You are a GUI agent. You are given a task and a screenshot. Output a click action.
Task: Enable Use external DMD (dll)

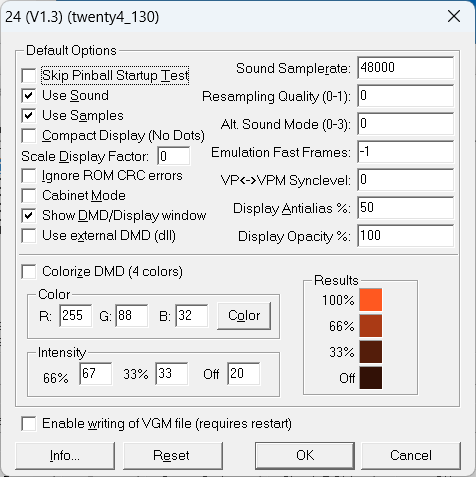29,236
